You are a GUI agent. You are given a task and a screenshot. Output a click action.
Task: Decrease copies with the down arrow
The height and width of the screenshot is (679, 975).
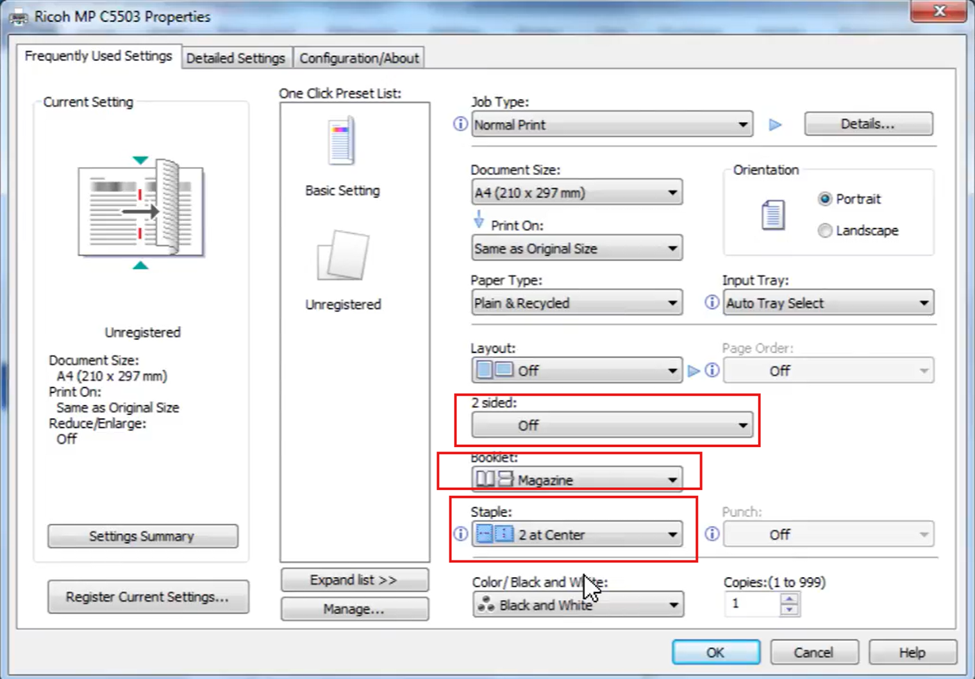tap(790, 610)
